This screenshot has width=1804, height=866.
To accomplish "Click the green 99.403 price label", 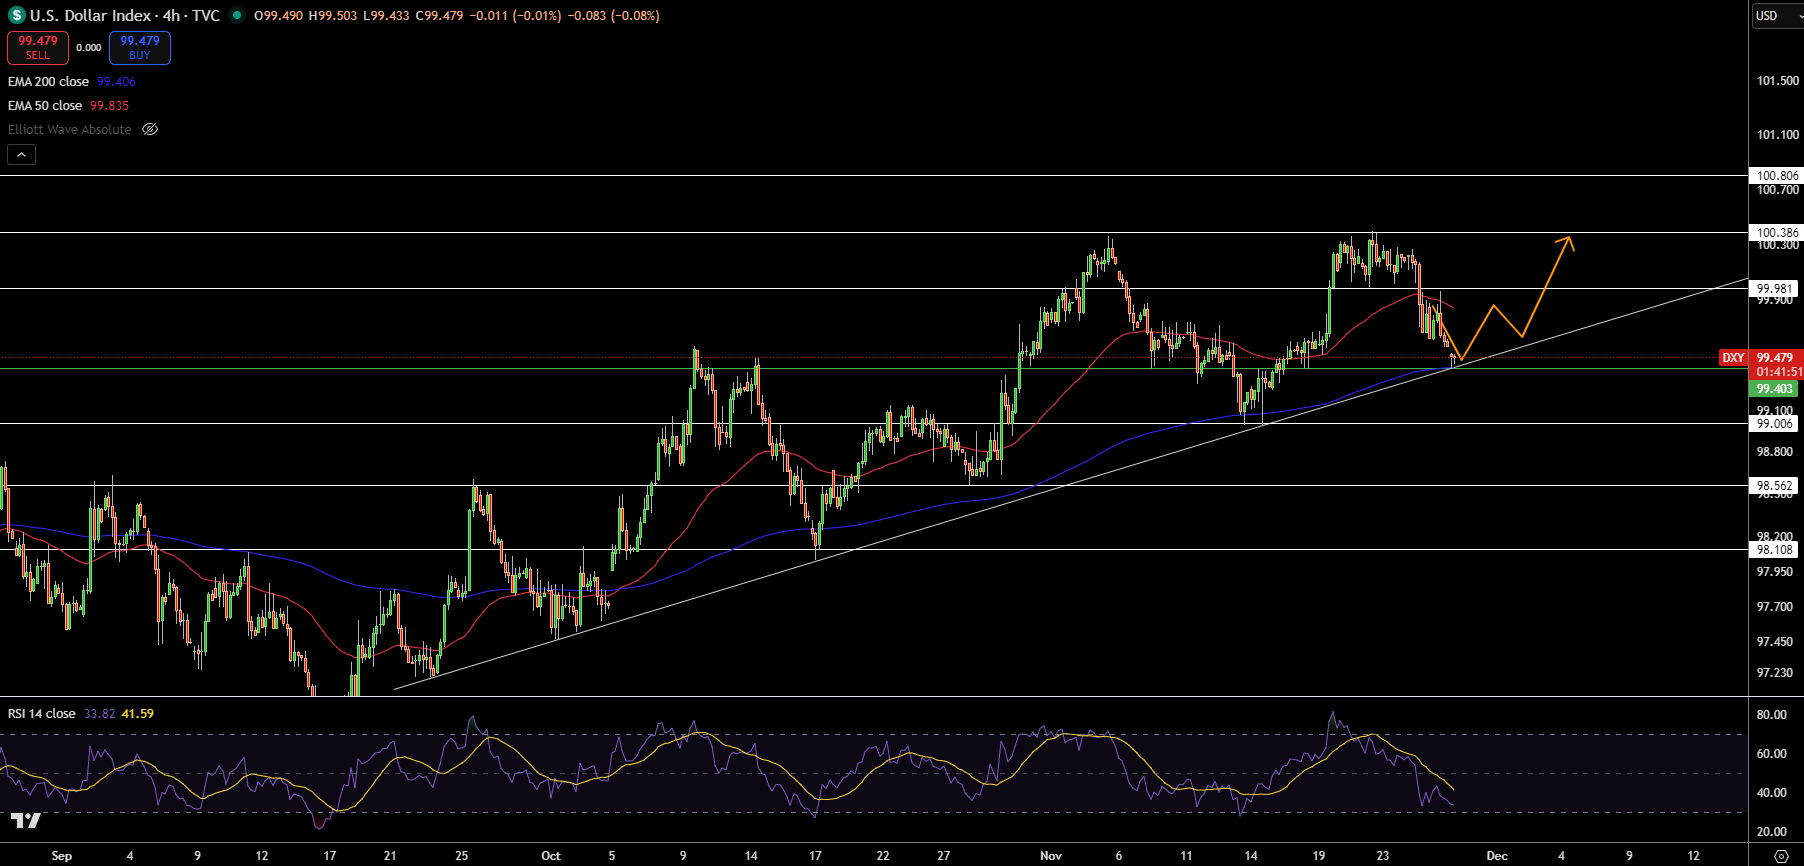I will point(1775,389).
